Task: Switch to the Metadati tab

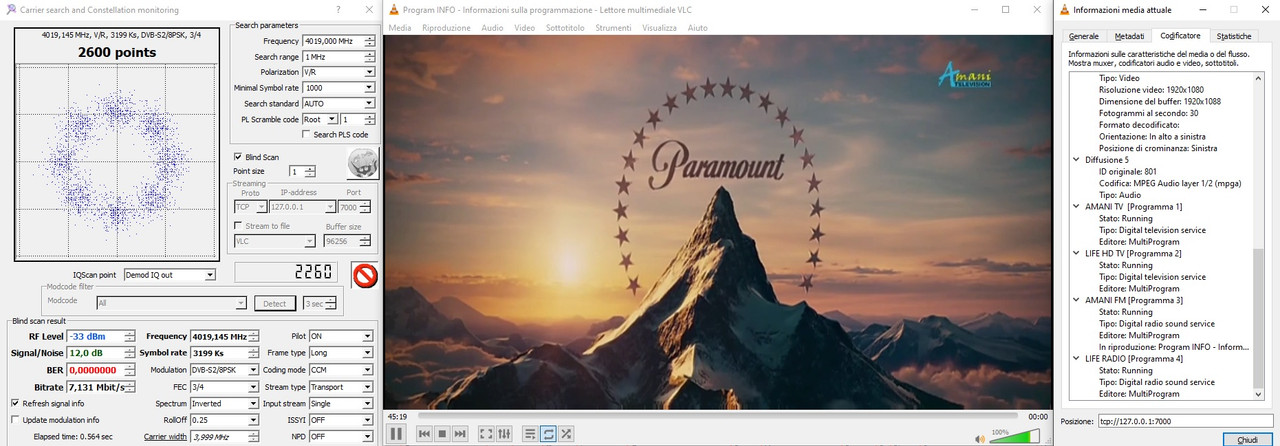Action: click(x=1129, y=36)
